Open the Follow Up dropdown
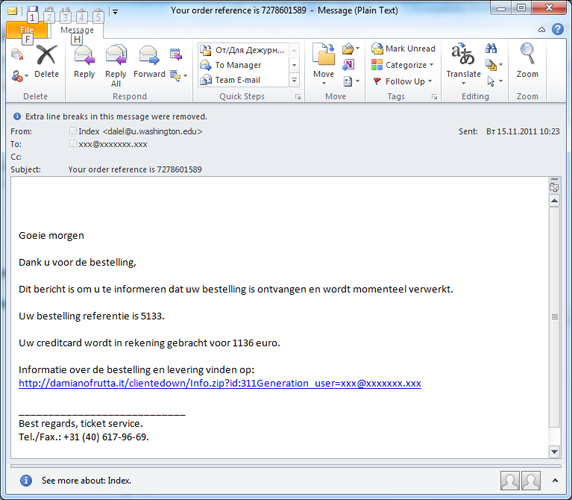The image size is (572, 500). tap(402, 81)
